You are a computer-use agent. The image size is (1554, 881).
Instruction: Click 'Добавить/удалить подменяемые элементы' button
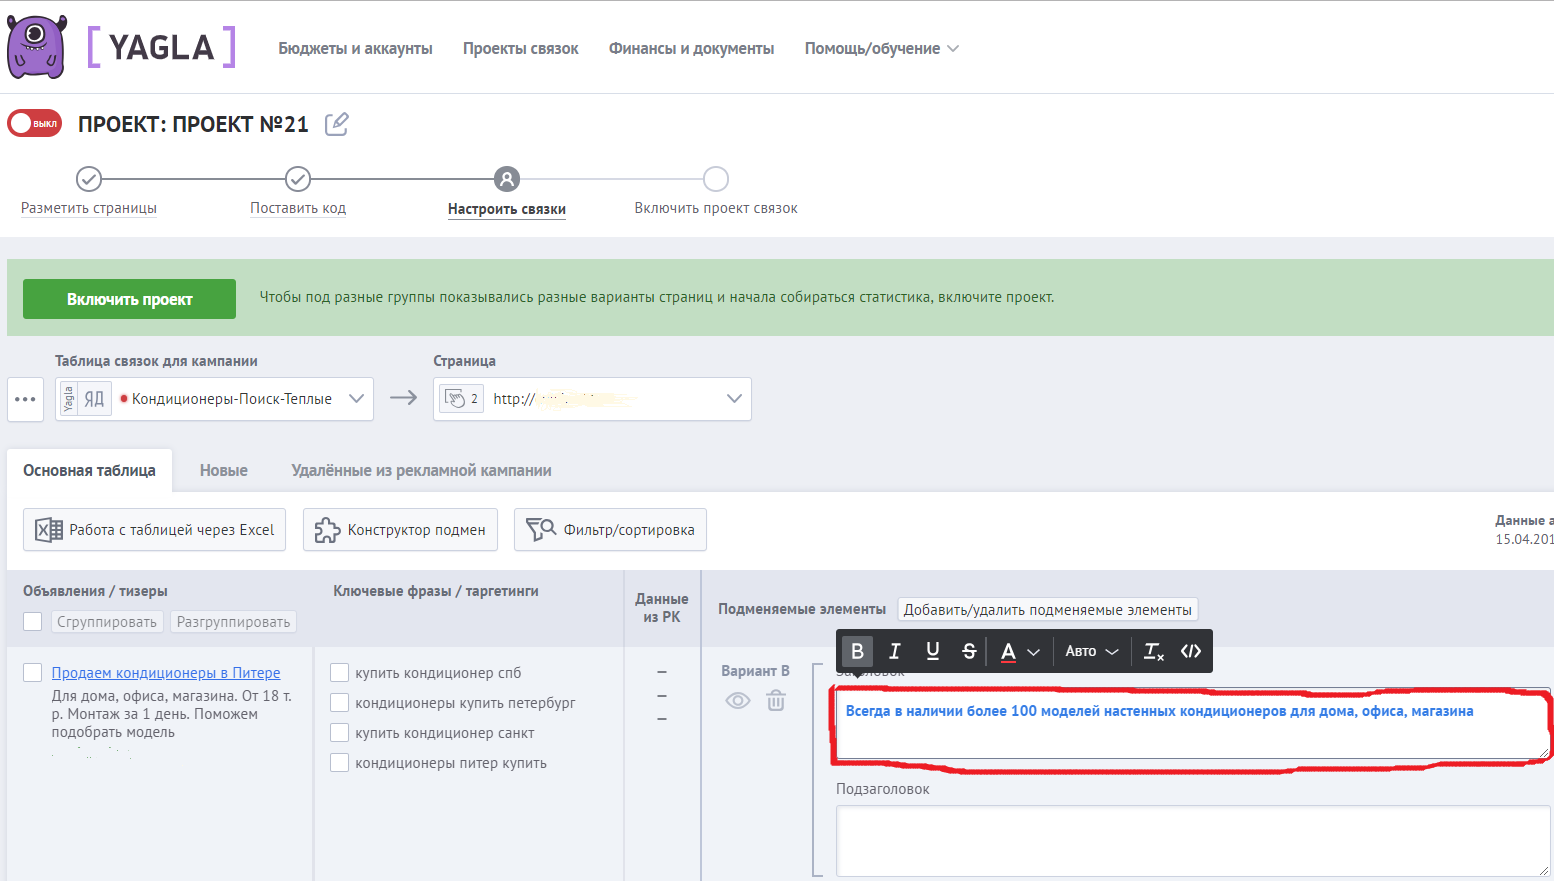pyautogui.click(x=1048, y=610)
